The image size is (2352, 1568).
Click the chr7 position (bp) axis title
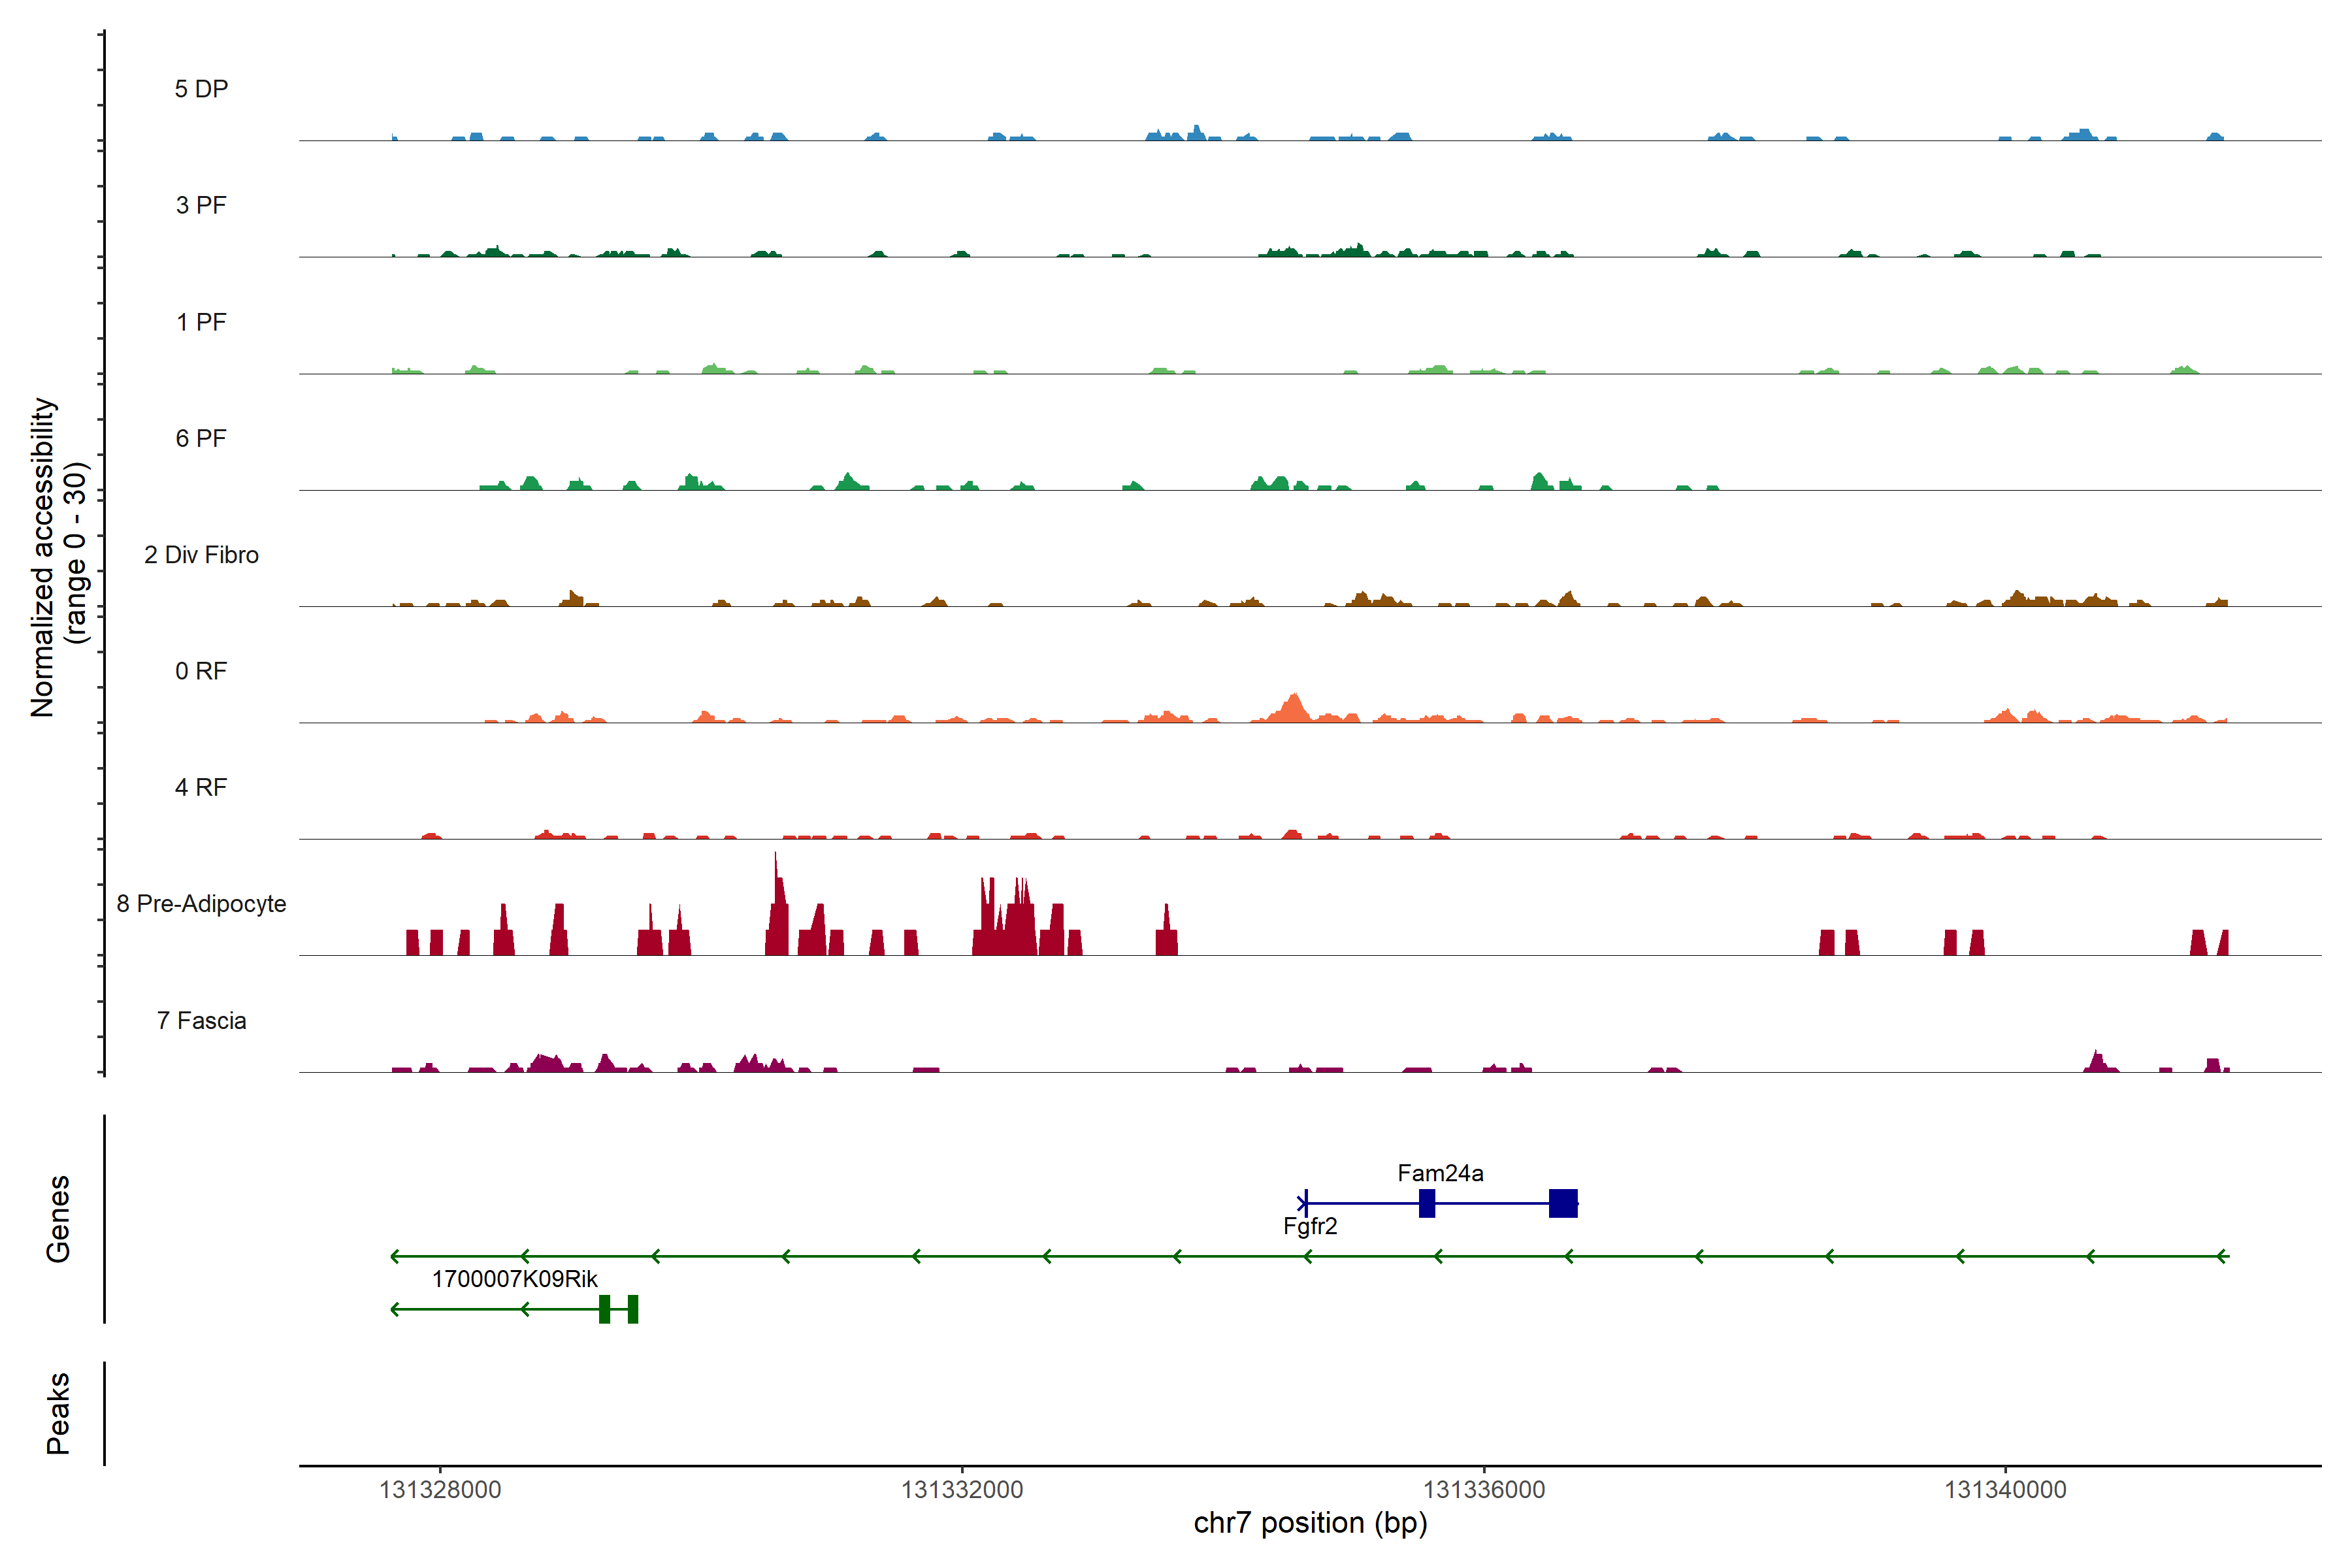1310,1523
